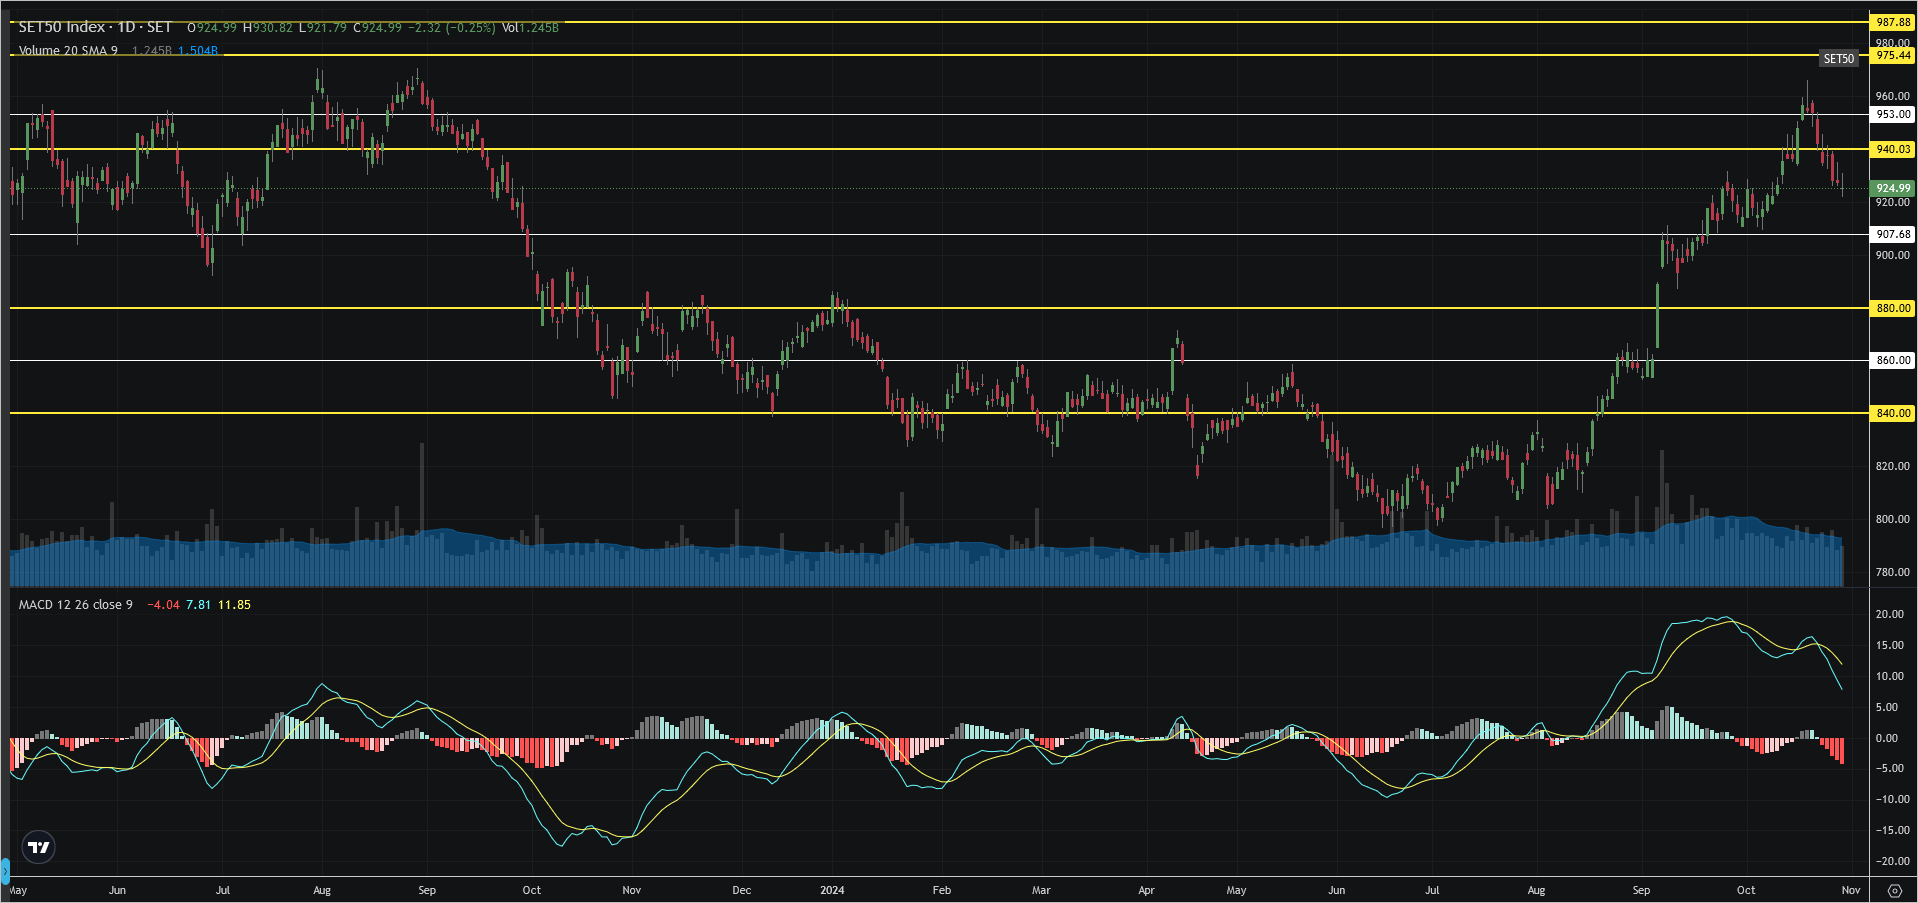Image resolution: width=1918 pixels, height=903 pixels.
Task: Click the blue 1.504B volume SMA value
Action: coord(198,51)
